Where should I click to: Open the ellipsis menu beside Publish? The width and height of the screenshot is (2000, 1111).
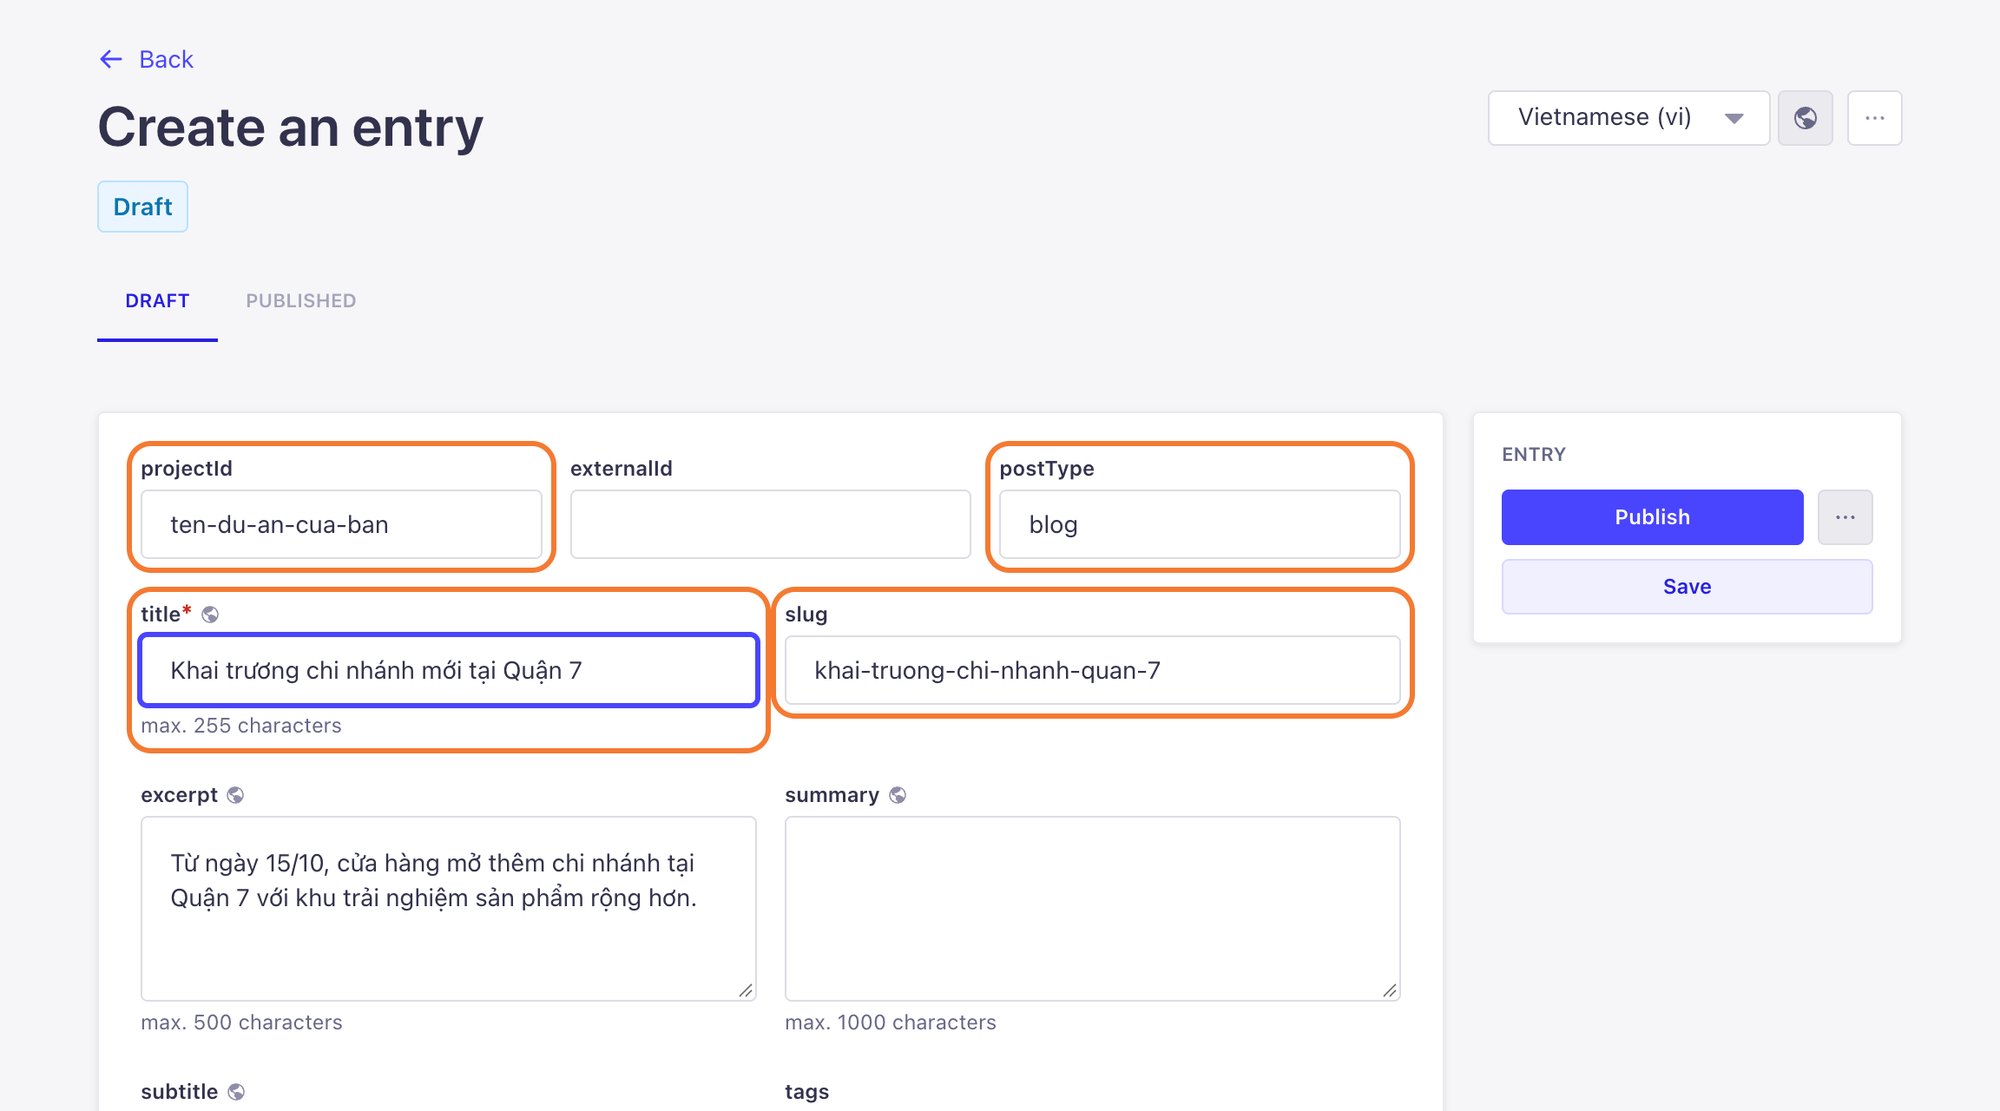point(1845,517)
